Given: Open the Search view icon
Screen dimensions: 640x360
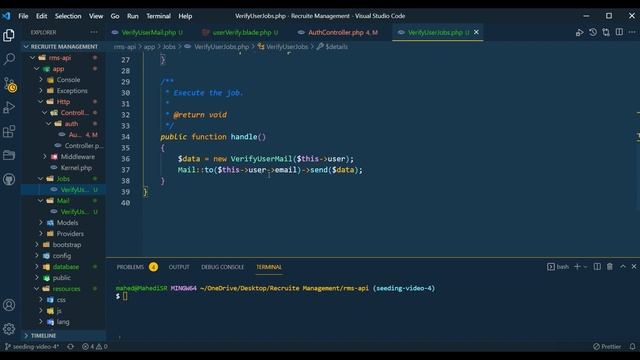Looking at the screenshot, I should (9, 59).
